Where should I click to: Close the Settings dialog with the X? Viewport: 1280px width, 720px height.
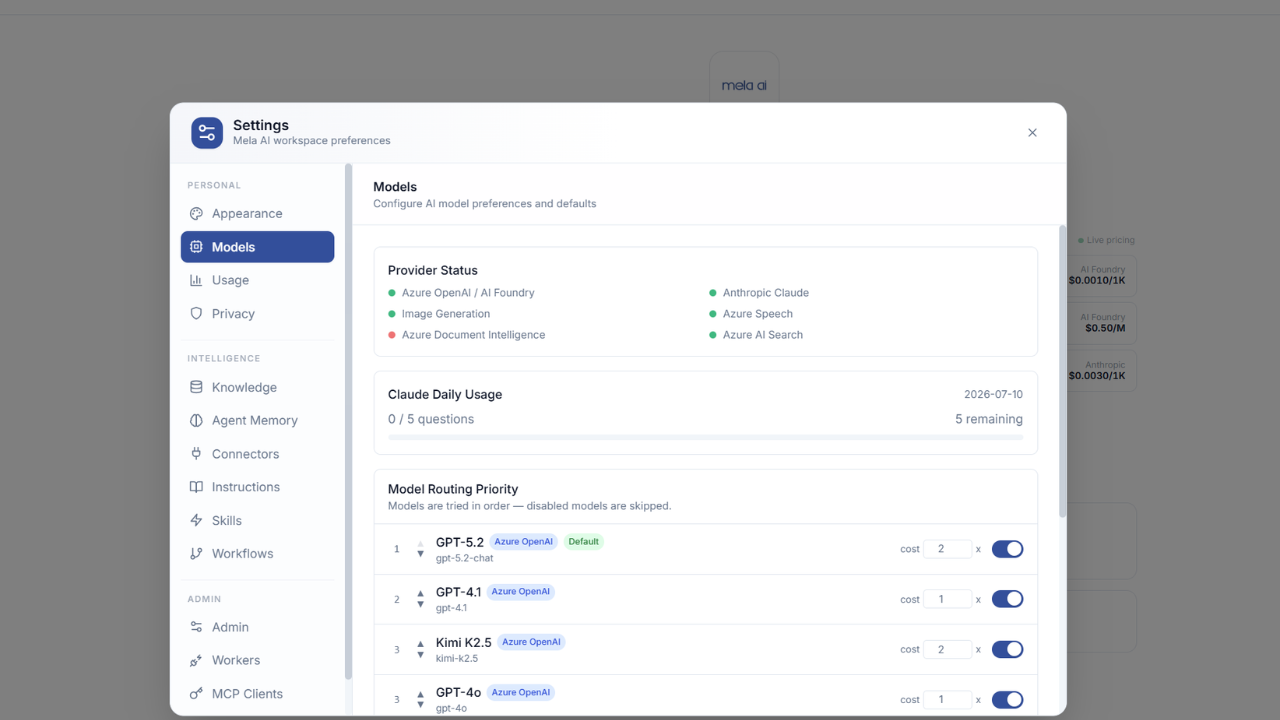click(1032, 133)
